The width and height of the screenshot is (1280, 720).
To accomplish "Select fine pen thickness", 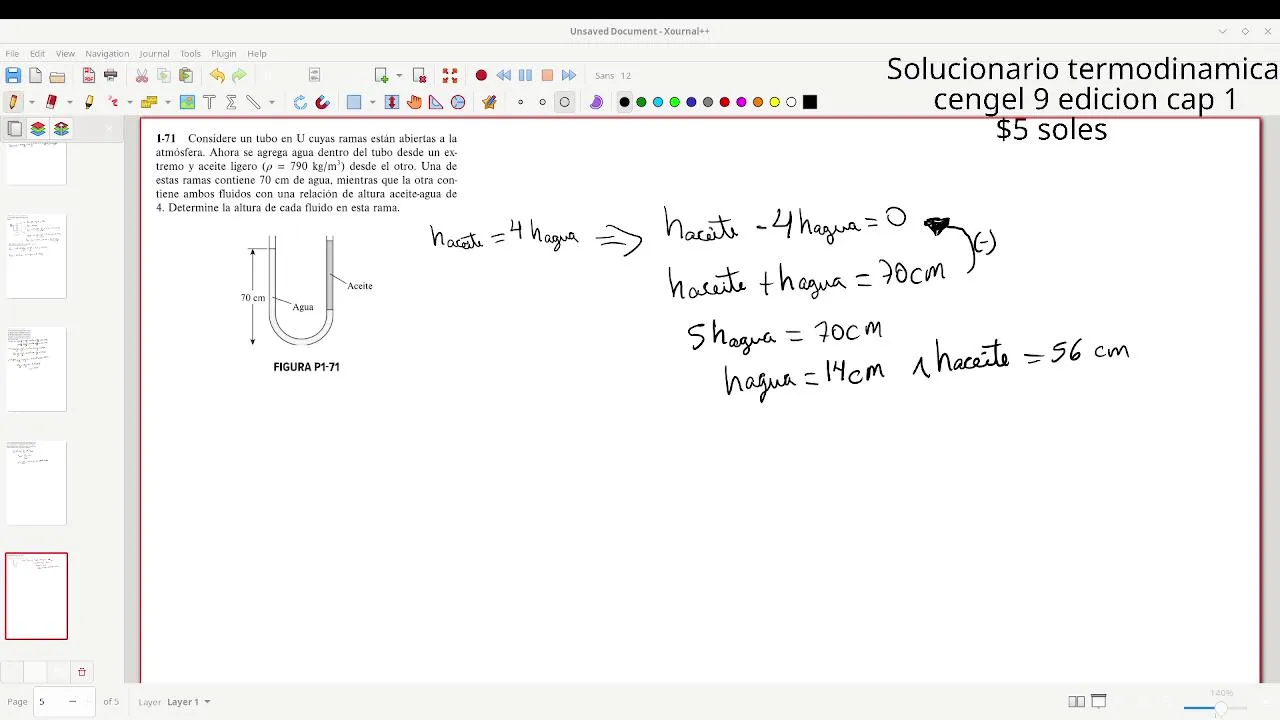I will pyautogui.click(x=520, y=102).
